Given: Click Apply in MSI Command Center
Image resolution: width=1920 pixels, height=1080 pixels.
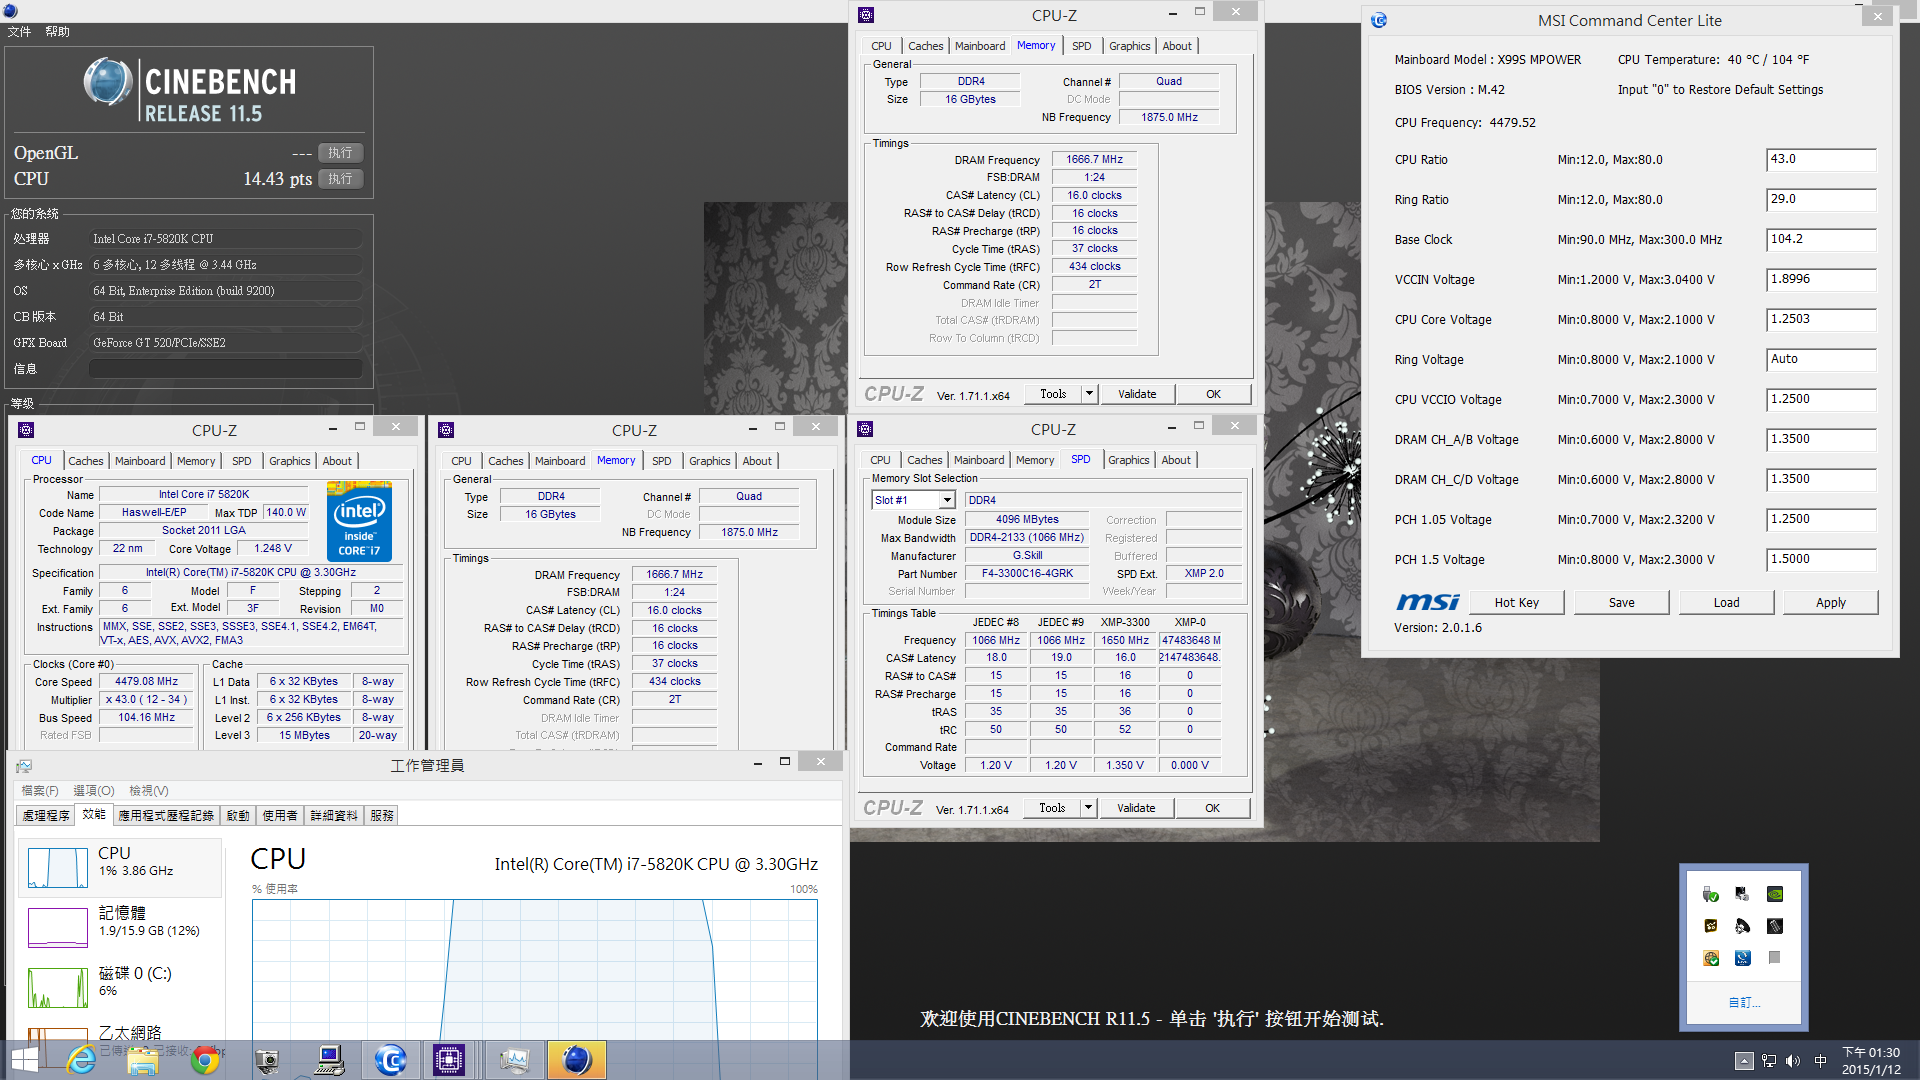Looking at the screenshot, I should (1831, 603).
